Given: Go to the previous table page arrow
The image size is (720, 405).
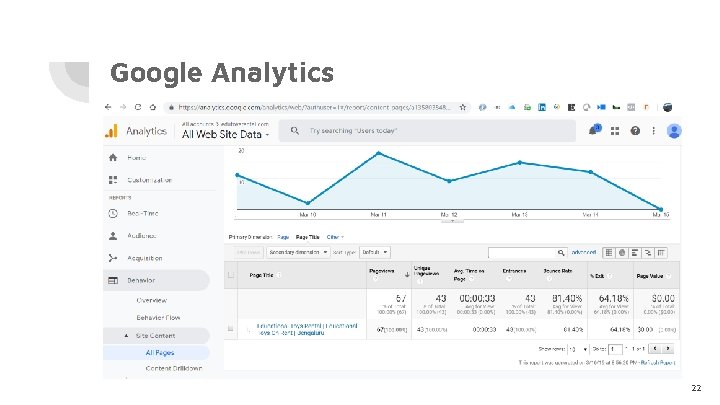Looking at the screenshot, I should coord(655,349).
